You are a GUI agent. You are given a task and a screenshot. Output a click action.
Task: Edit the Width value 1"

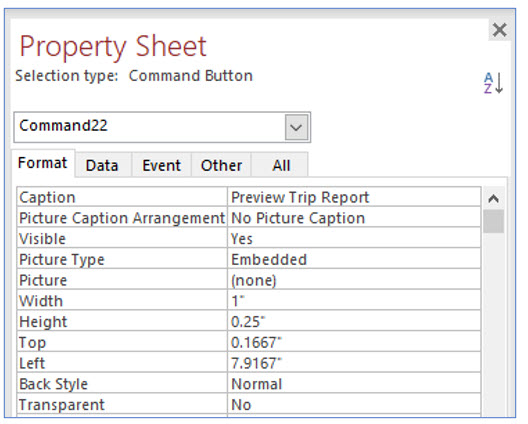tap(354, 301)
